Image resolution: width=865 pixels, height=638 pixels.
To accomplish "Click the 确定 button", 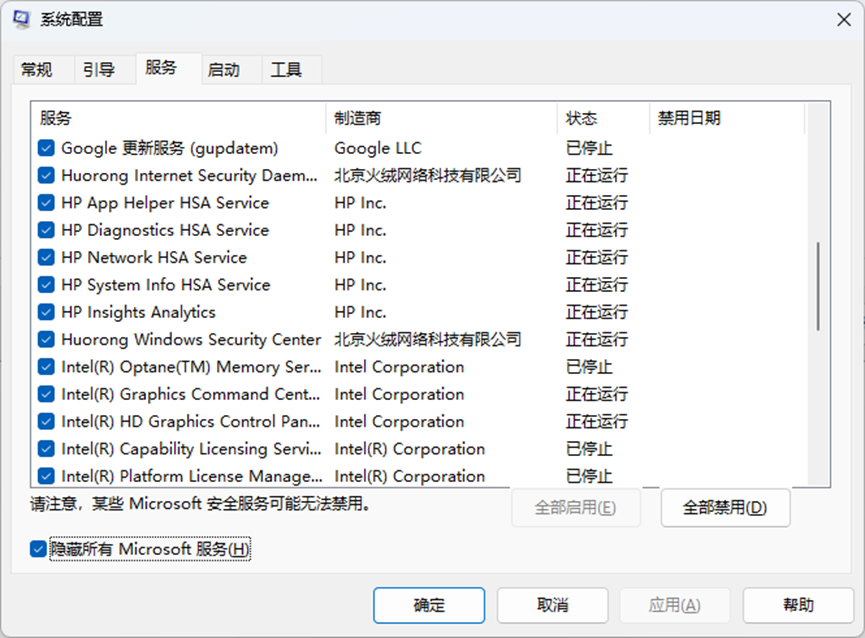I will click(429, 605).
